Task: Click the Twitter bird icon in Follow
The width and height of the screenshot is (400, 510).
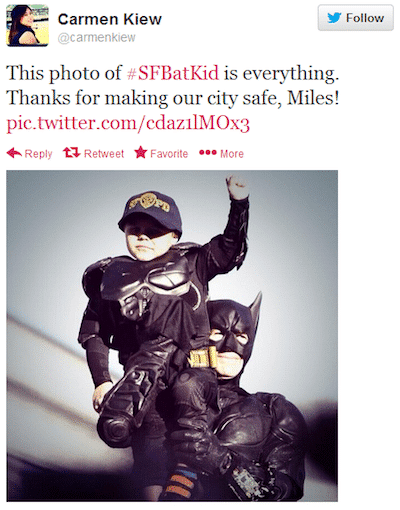Action: coord(334,18)
